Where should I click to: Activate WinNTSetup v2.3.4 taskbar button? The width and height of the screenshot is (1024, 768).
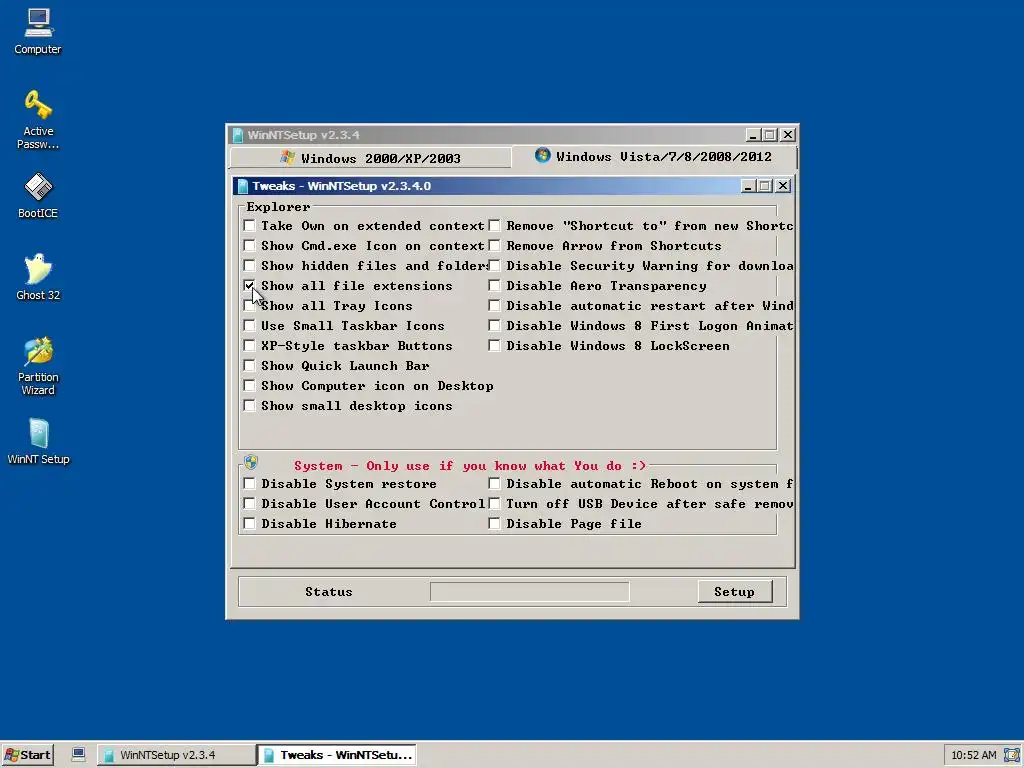click(176, 755)
